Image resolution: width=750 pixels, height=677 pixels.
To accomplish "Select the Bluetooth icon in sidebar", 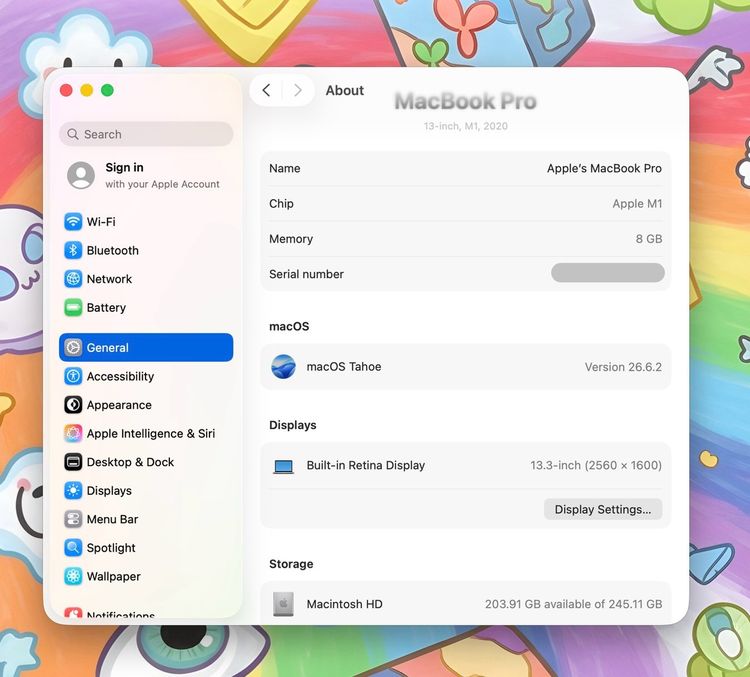I will [x=73, y=250].
